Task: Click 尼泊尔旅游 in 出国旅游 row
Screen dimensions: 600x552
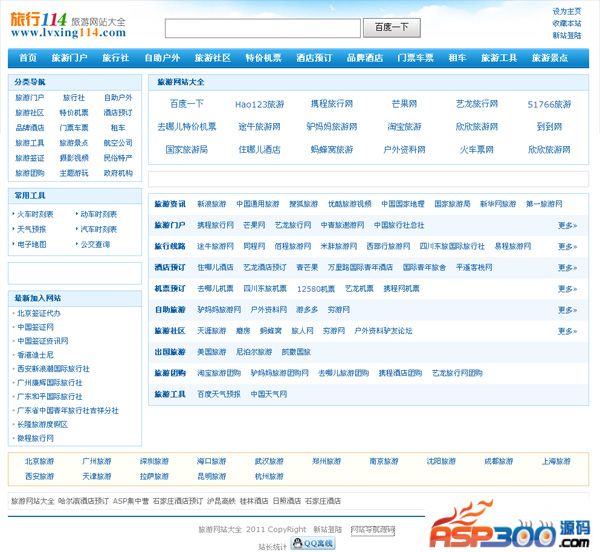Action: (x=254, y=352)
